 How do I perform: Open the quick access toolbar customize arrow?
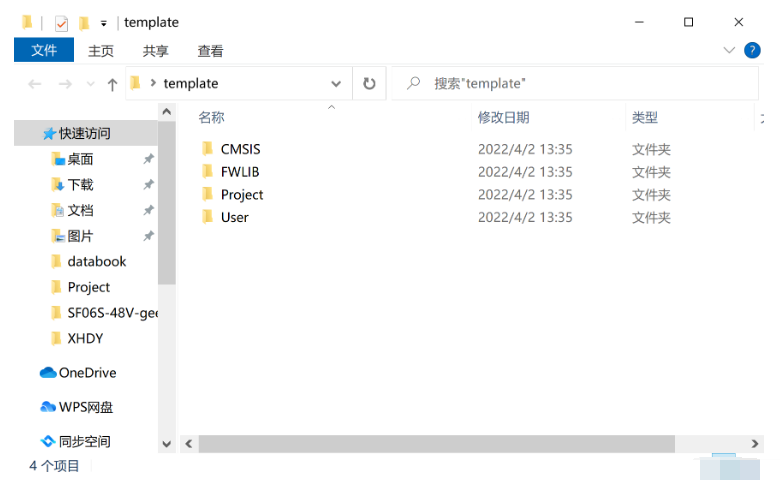(x=103, y=23)
